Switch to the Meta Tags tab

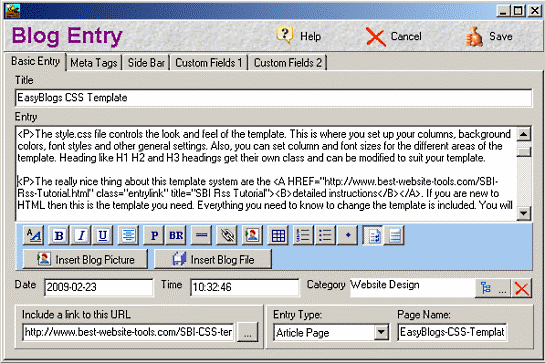tap(94, 63)
